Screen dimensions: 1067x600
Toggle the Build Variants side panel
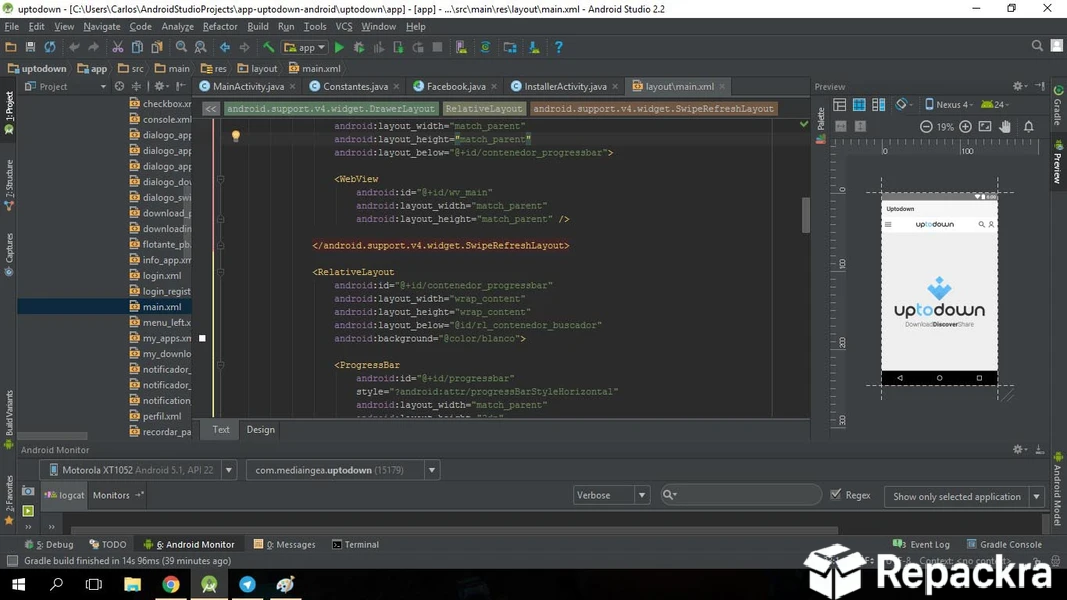point(9,418)
